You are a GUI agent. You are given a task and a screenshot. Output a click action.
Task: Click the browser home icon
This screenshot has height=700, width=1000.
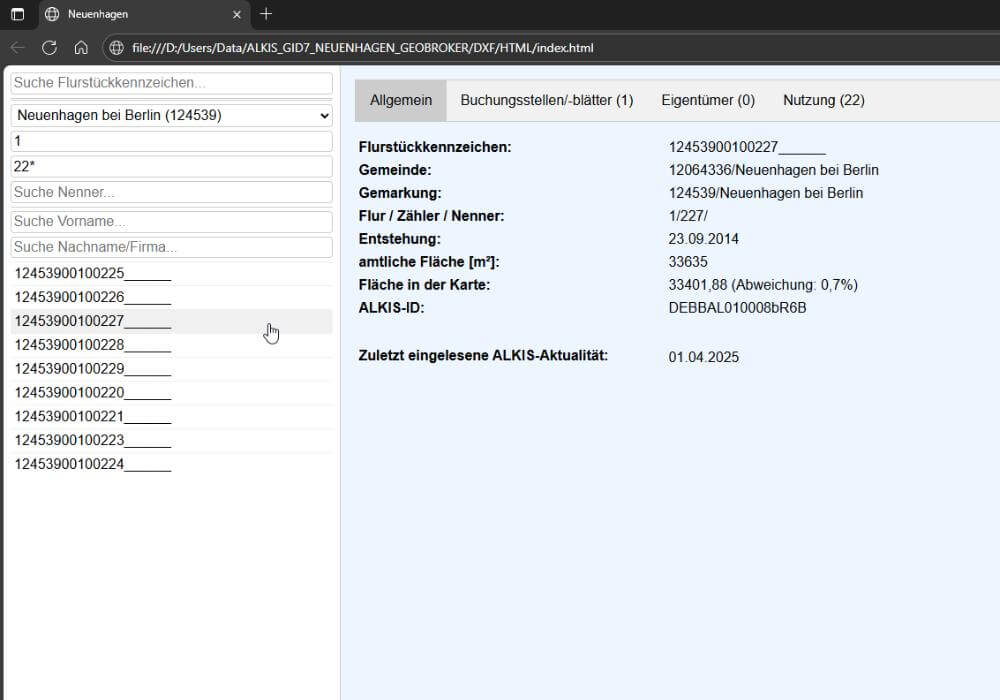click(x=81, y=48)
